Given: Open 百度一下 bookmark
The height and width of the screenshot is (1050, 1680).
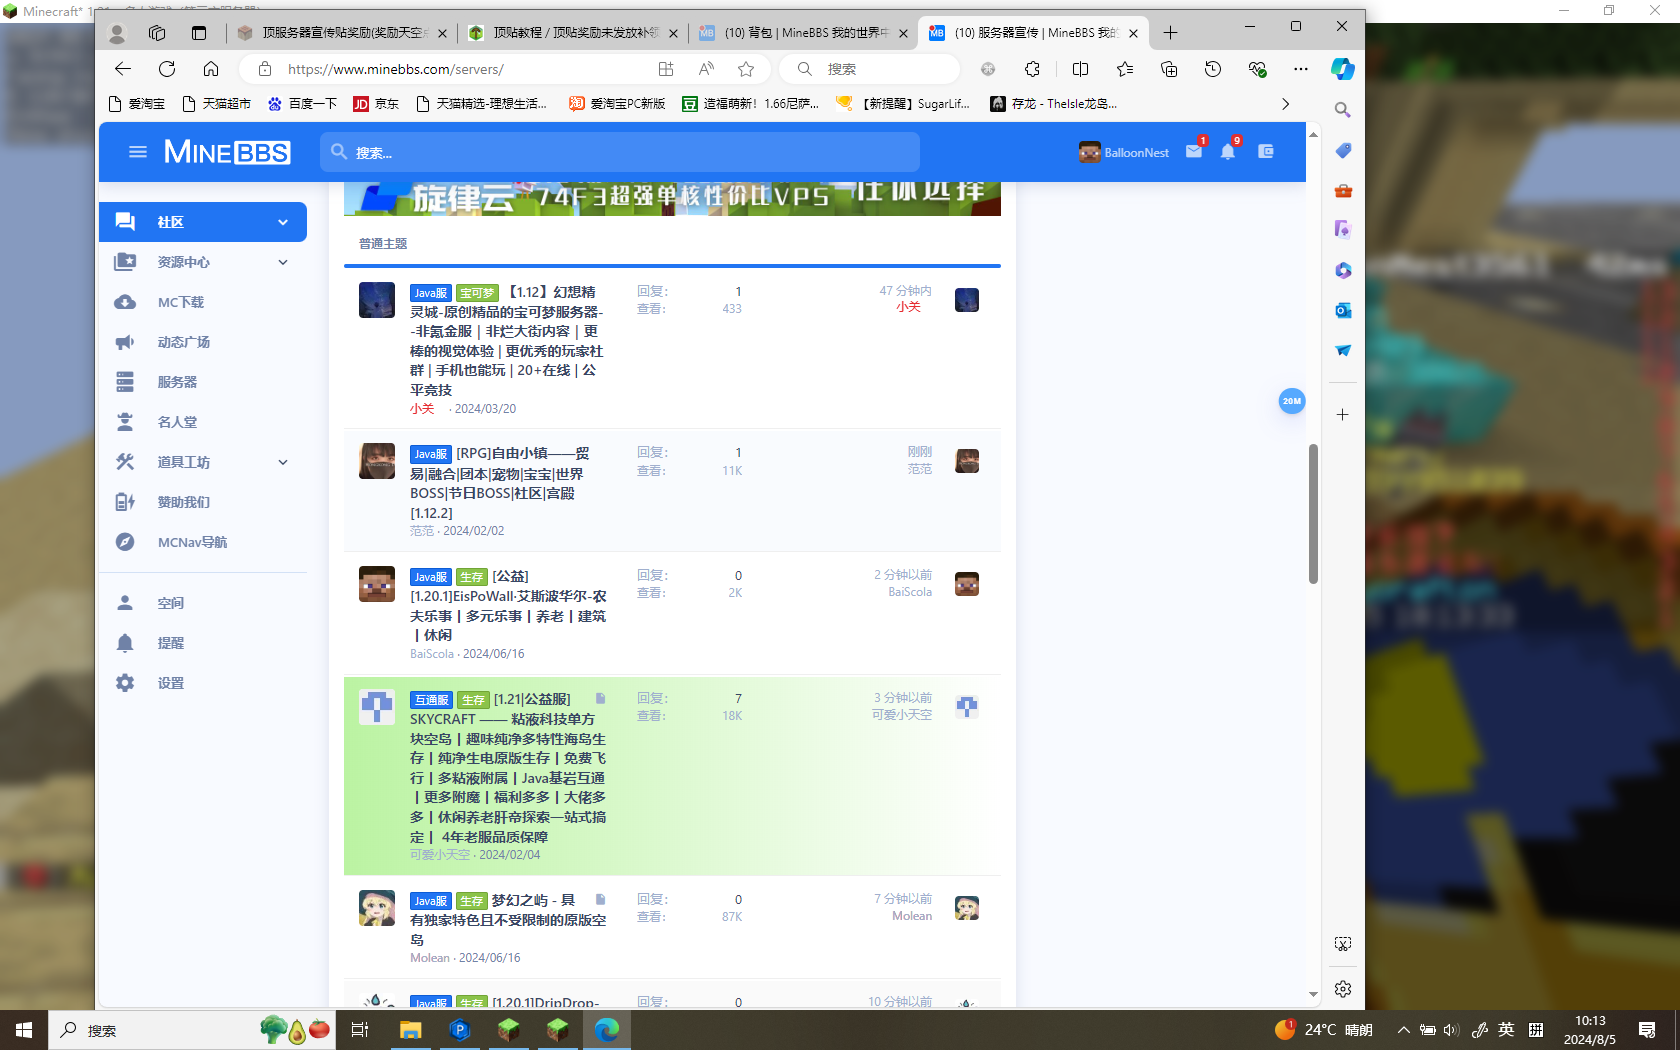Looking at the screenshot, I should pyautogui.click(x=303, y=103).
